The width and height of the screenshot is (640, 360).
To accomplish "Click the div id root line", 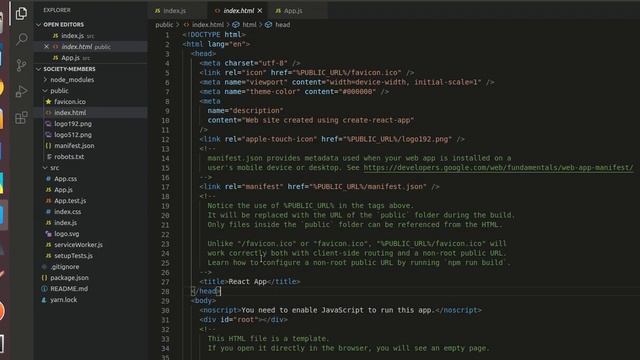I will (244, 320).
